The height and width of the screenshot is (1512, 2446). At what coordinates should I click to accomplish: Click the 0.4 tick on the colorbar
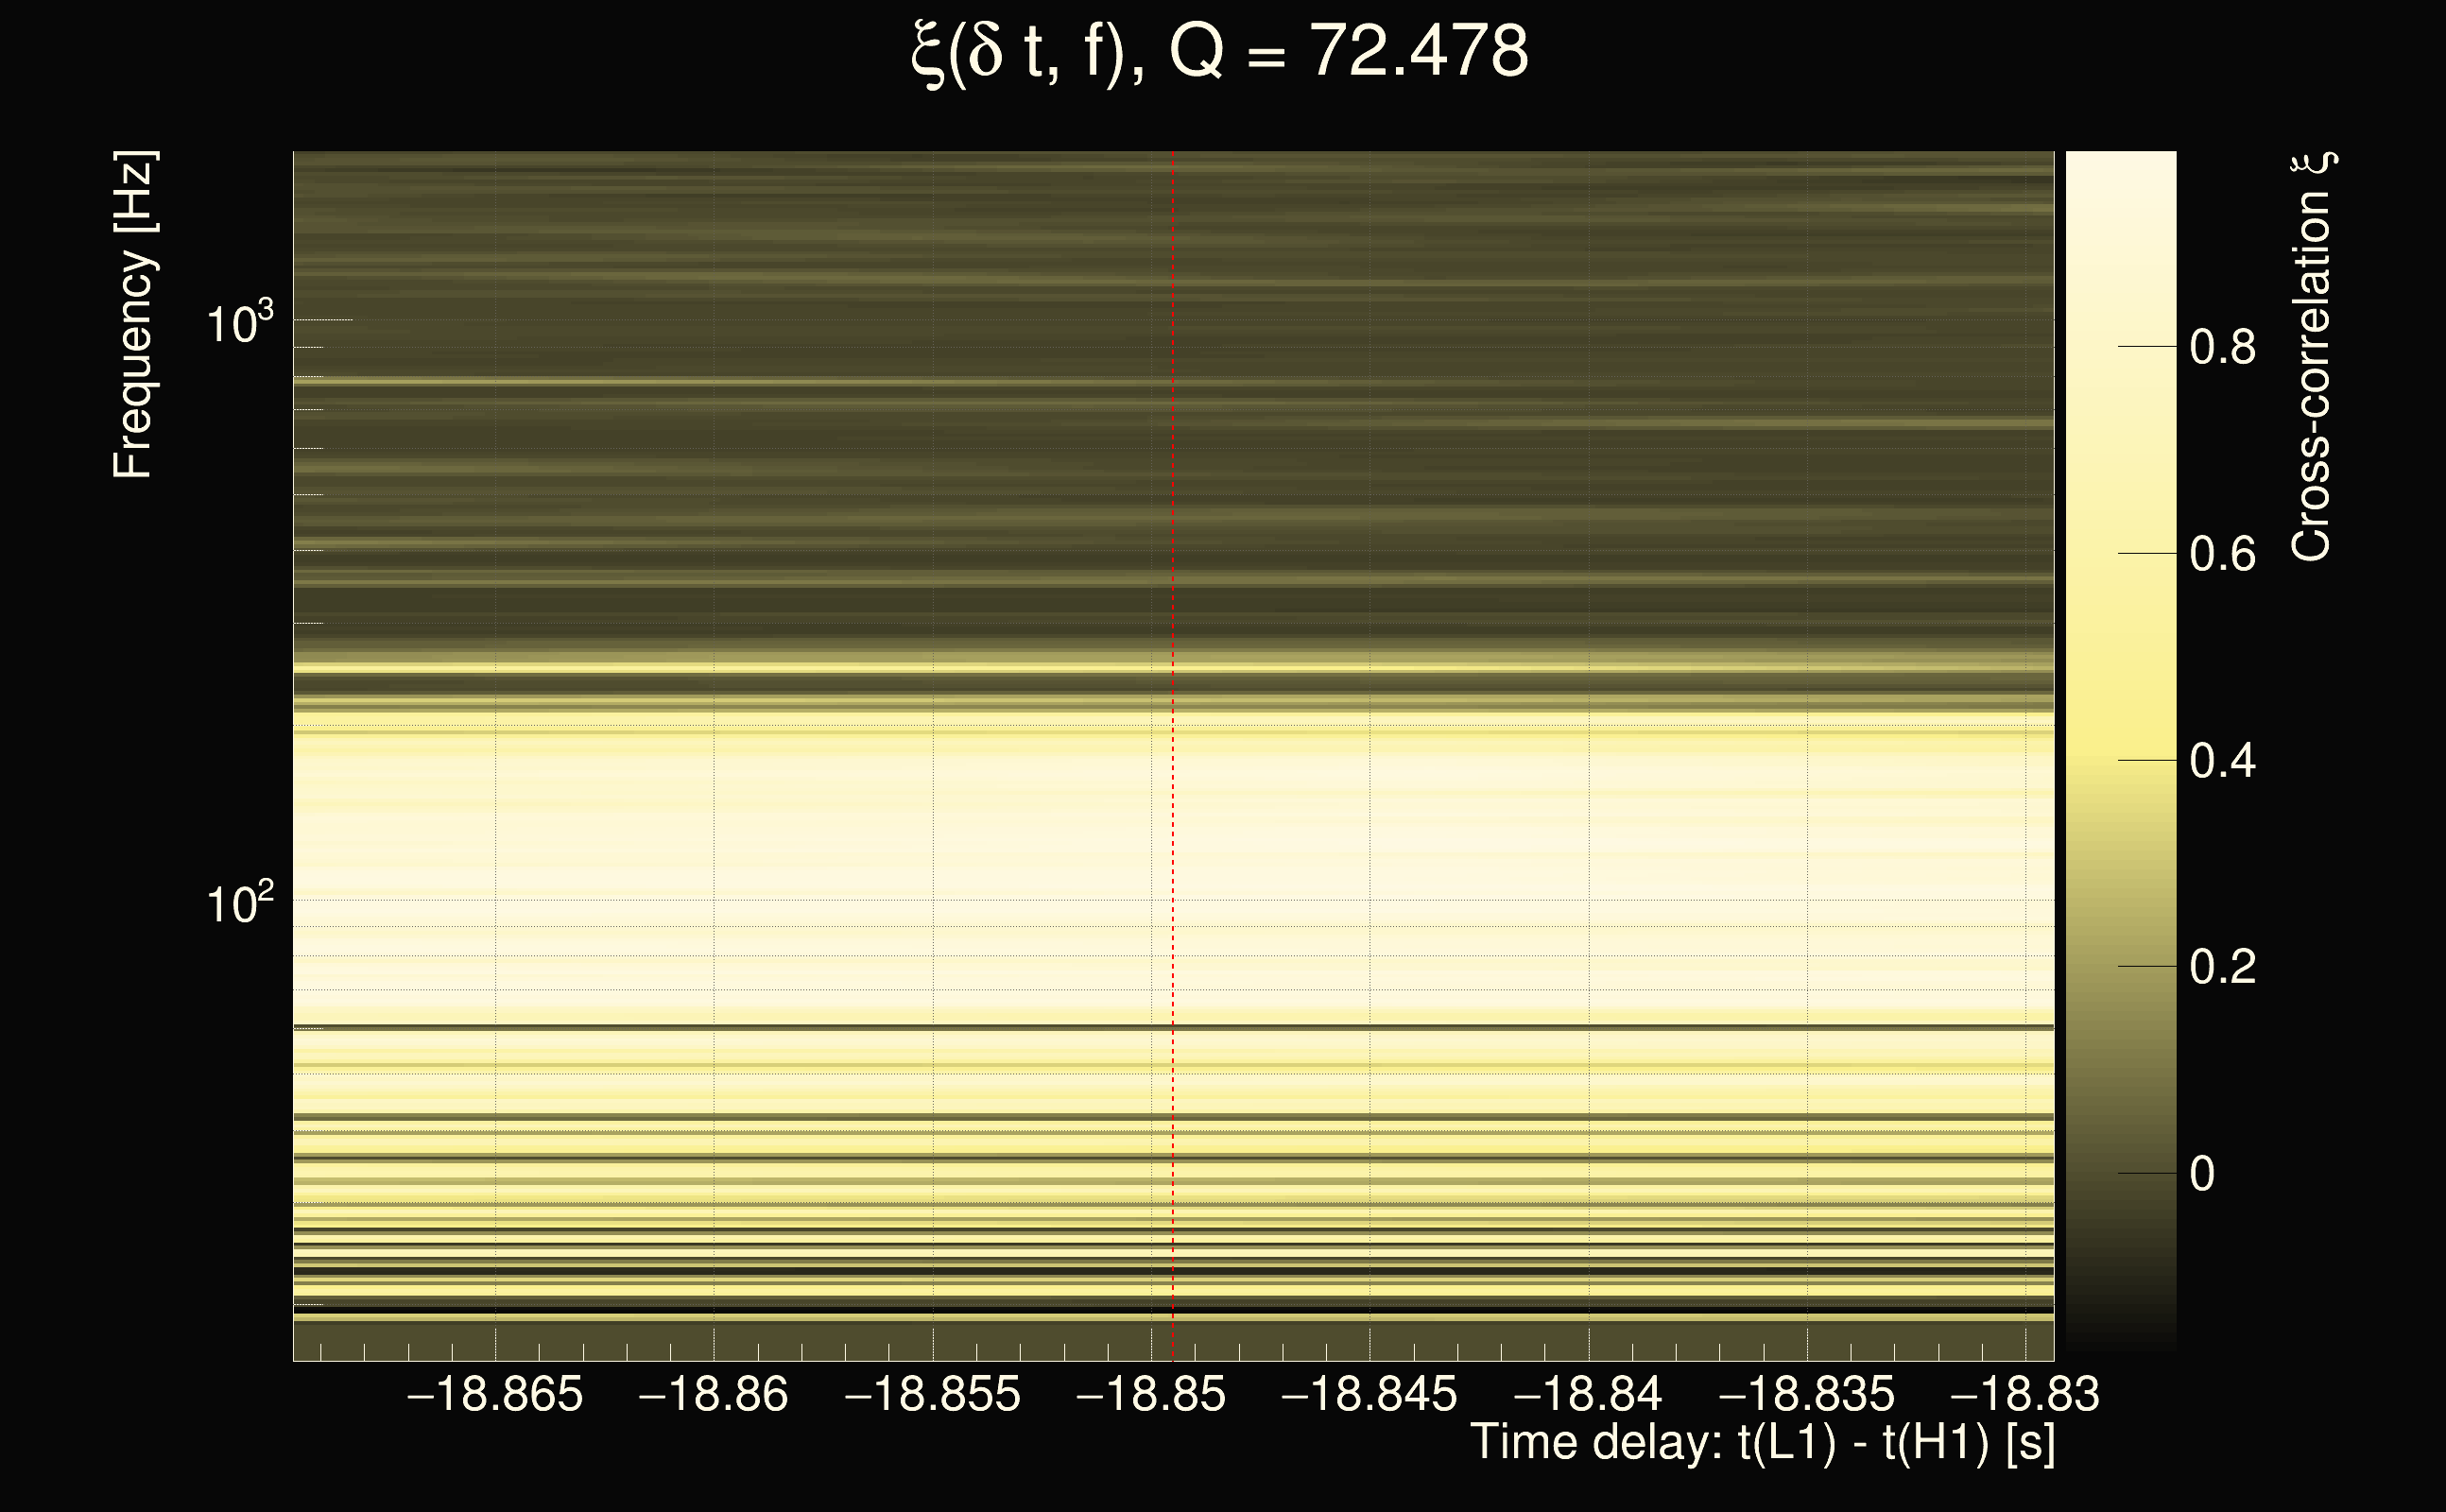click(x=2222, y=761)
